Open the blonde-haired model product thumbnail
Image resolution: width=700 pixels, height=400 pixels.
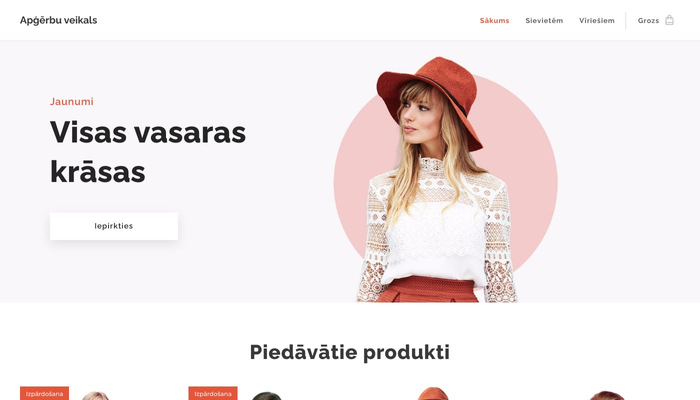(95, 396)
